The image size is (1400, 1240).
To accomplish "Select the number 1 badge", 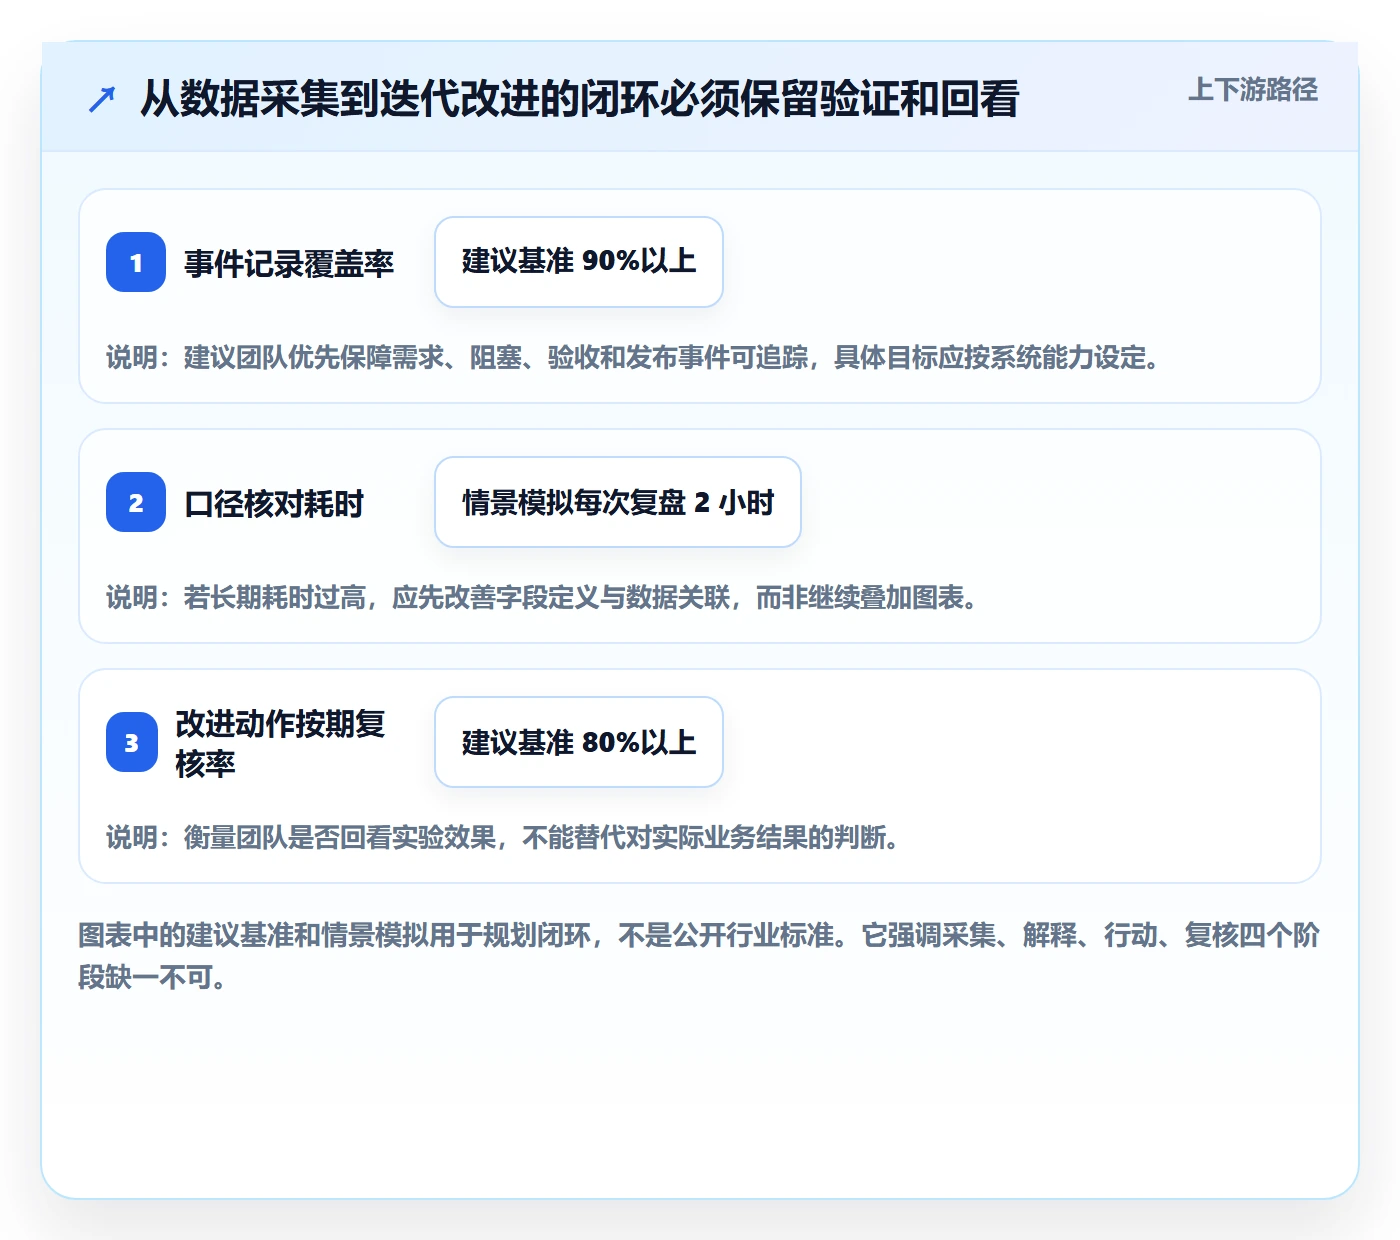I will click(x=136, y=262).
